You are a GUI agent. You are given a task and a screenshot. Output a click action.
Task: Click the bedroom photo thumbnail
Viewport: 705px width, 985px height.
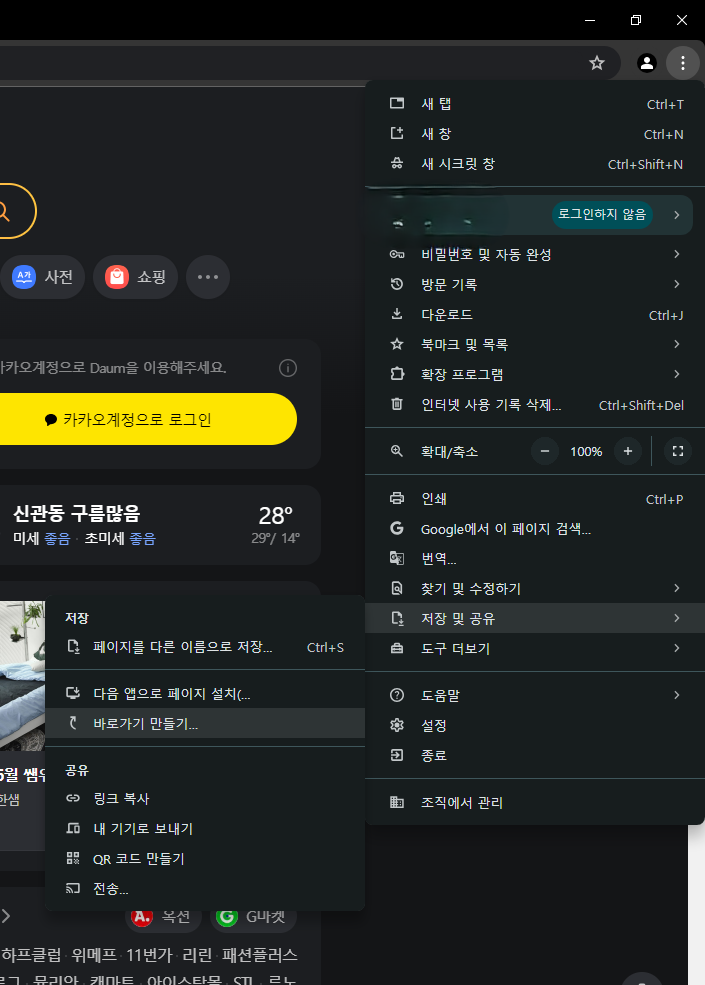23,675
